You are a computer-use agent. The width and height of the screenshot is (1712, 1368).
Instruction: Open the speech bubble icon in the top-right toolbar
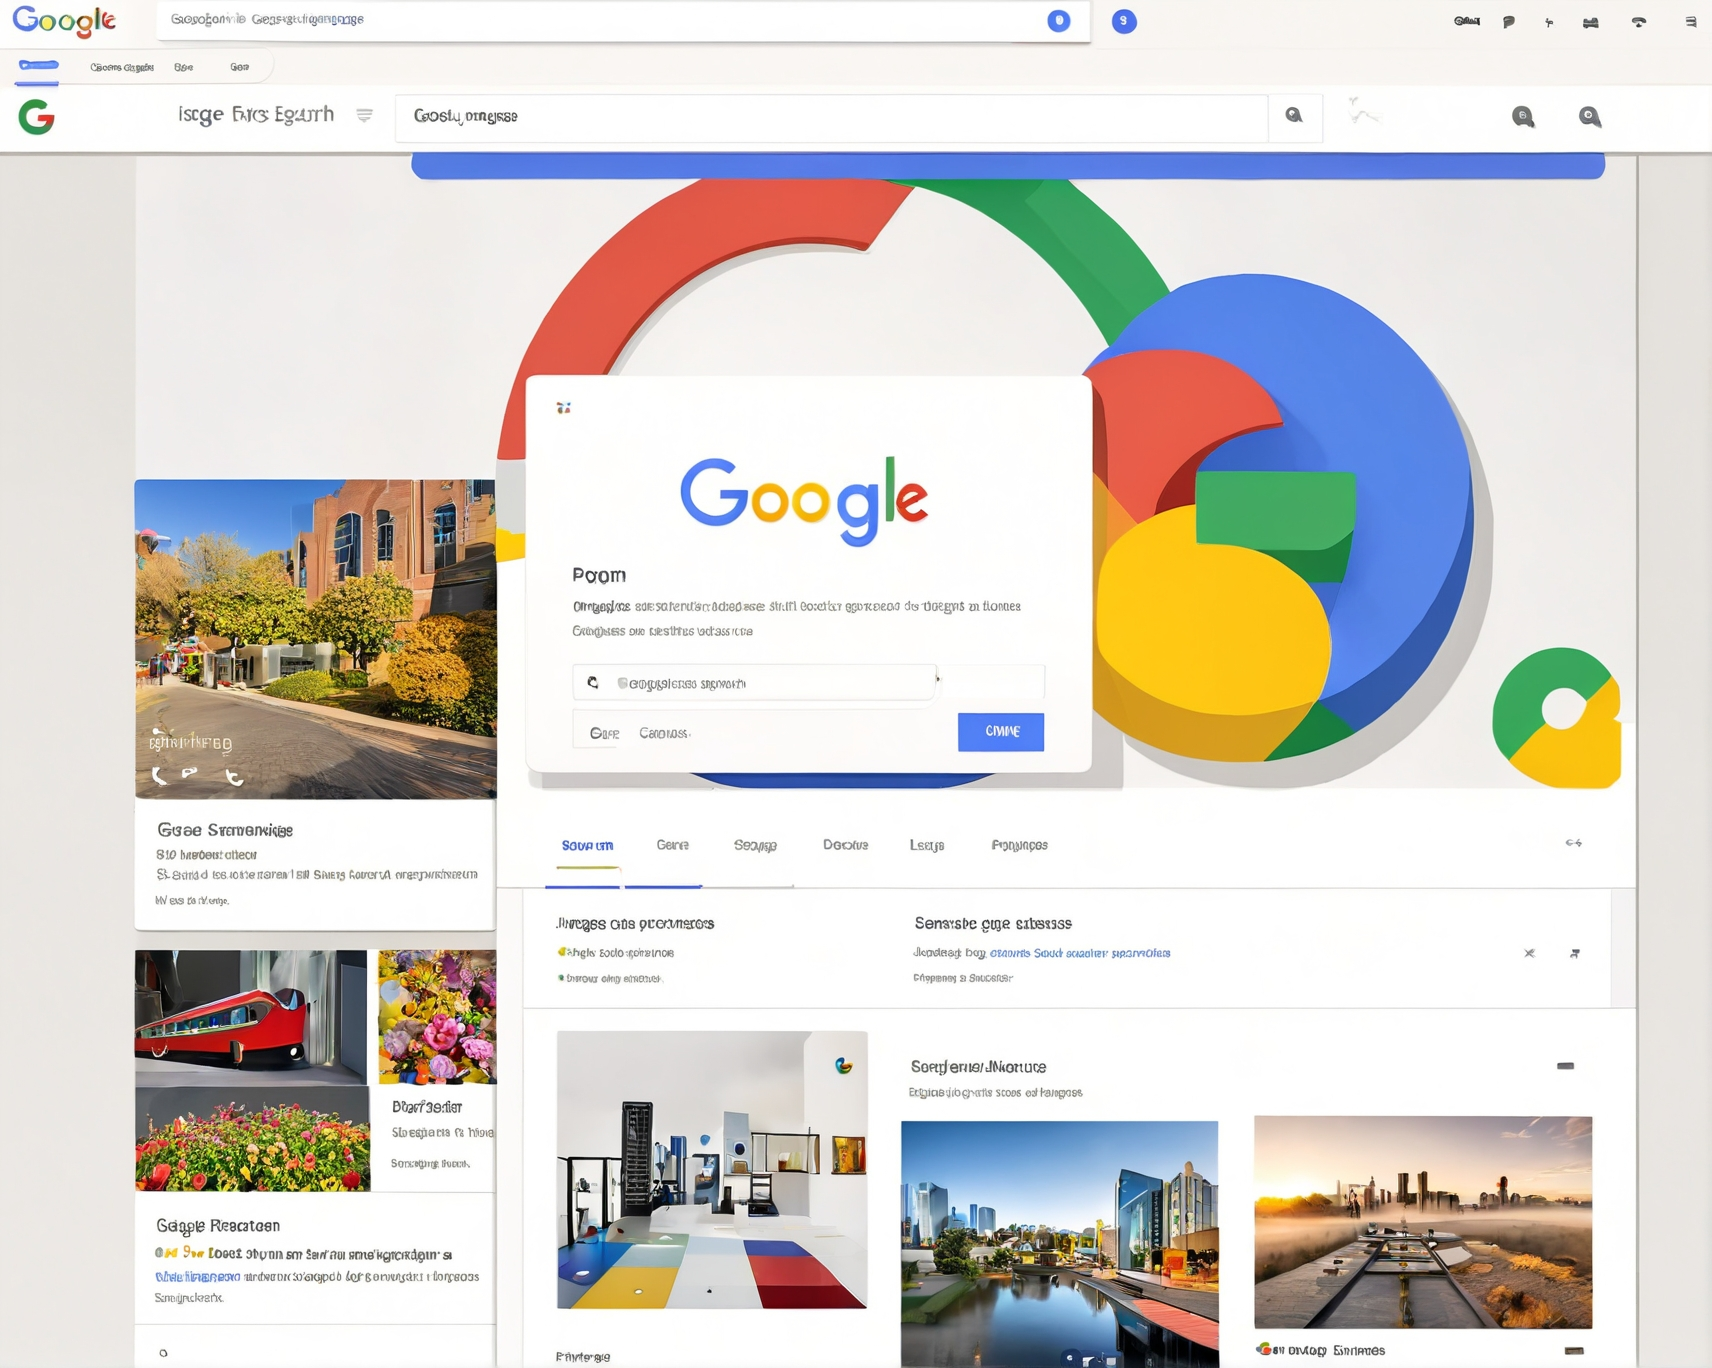point(1509,22)
